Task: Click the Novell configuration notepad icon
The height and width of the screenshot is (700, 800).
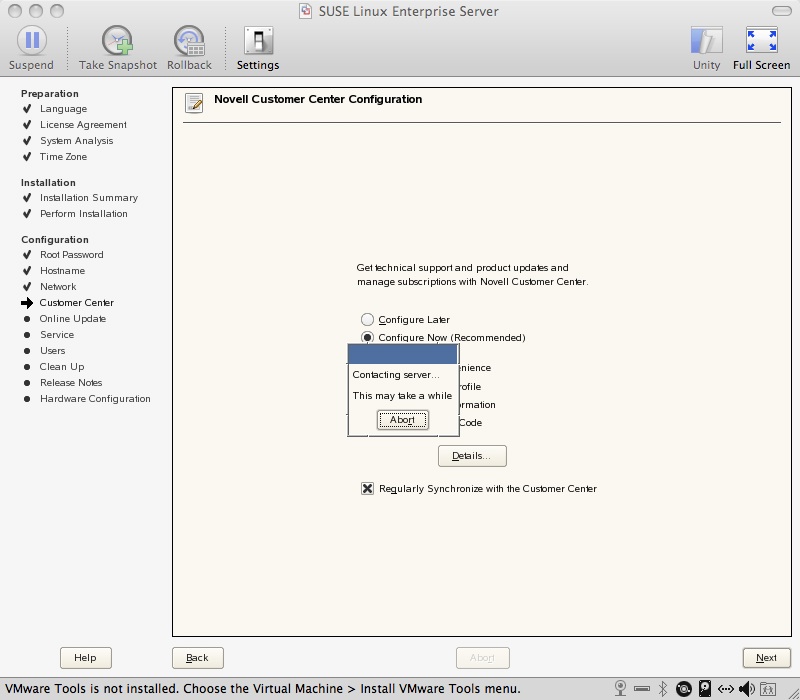Action: pos(194,103)
